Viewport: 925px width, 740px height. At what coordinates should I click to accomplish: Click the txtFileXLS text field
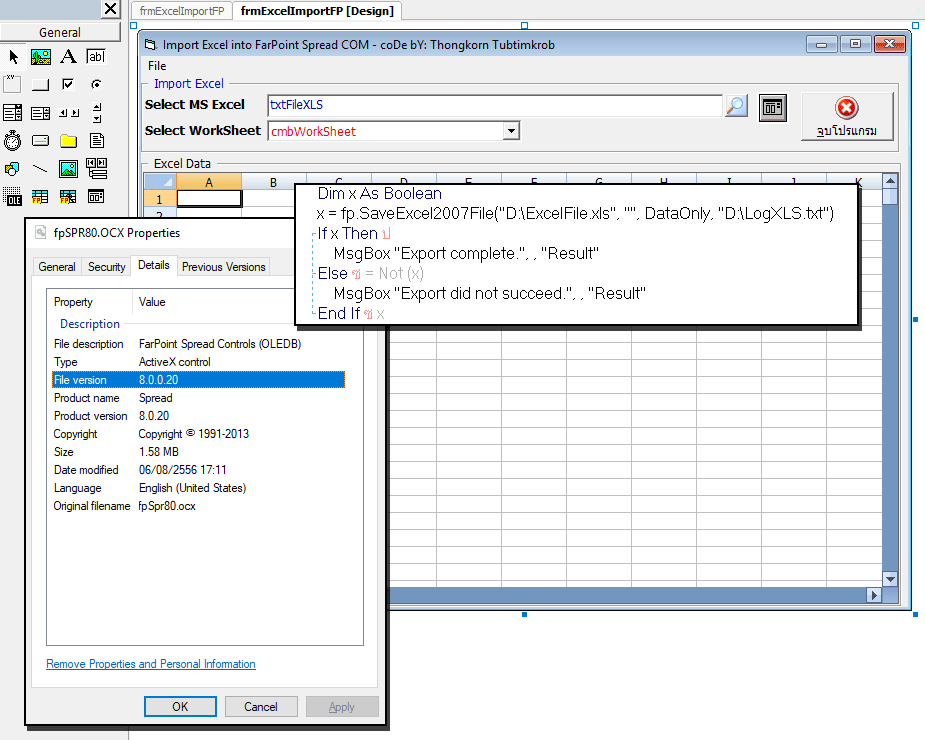click(x=495, y=105)
